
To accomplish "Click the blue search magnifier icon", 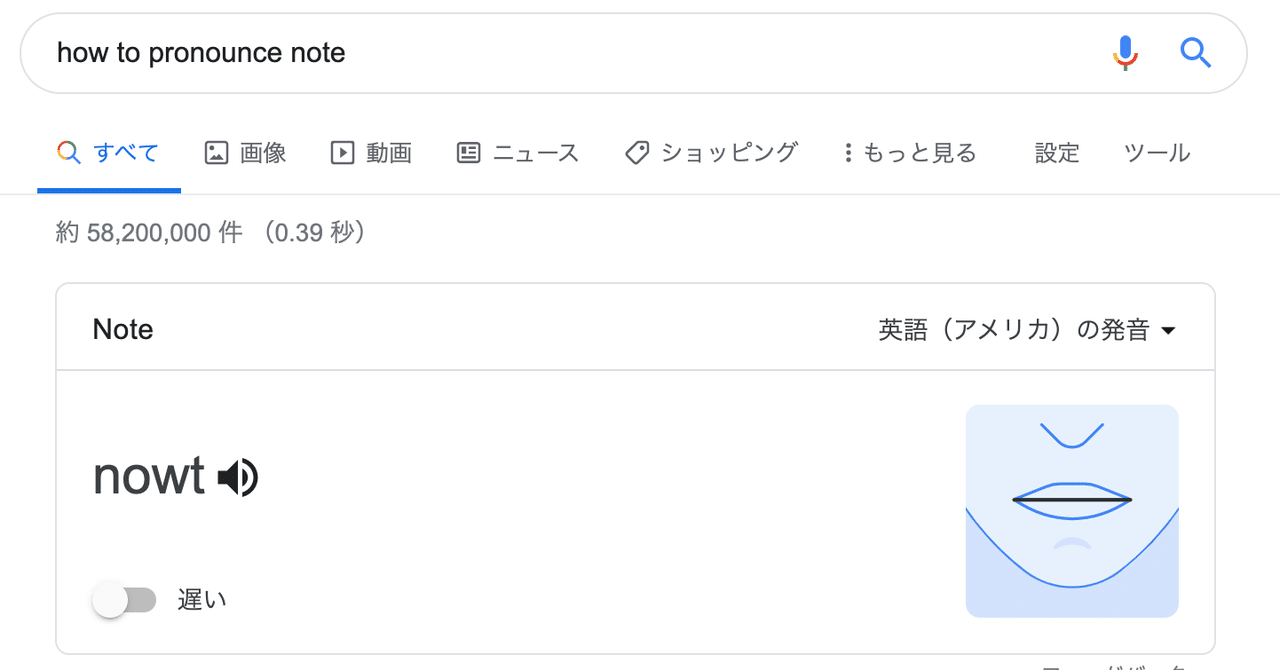I will tap(1195, 52).
